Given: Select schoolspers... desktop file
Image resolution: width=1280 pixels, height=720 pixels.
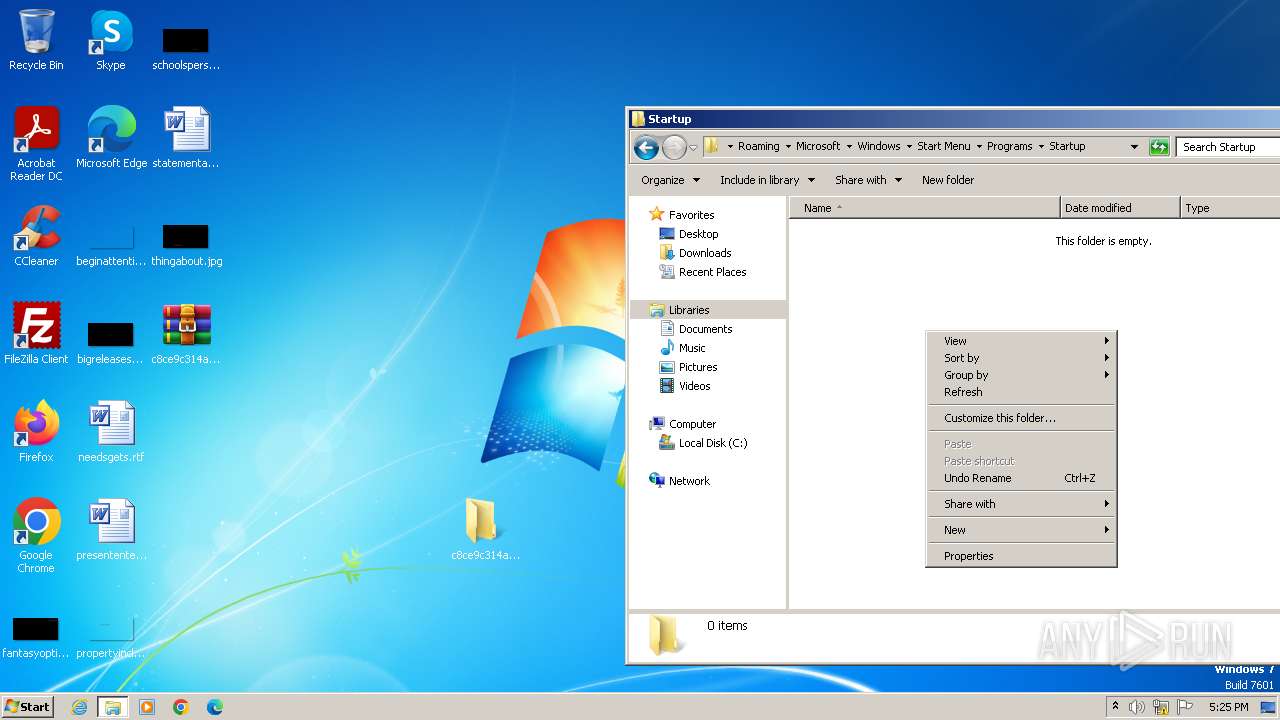Looking at the screenshot, I should coord(186,47).
